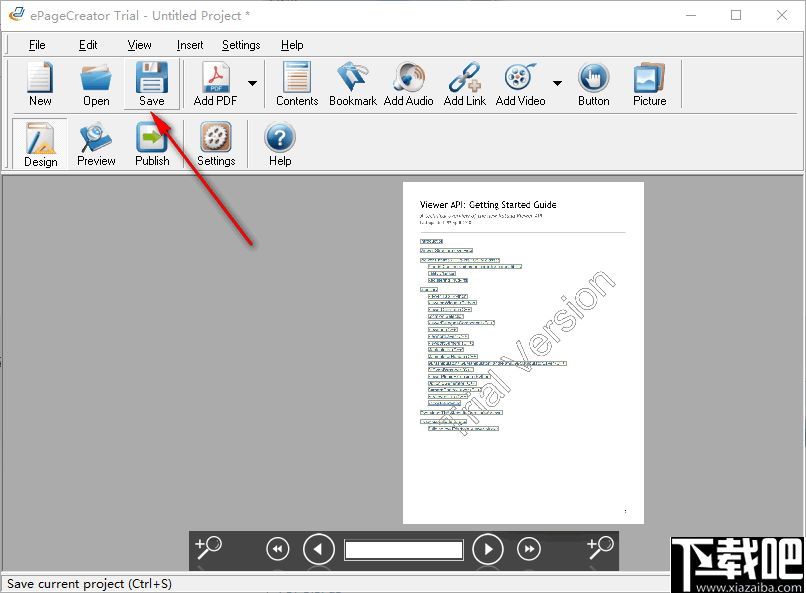Screen dimensions: 806x593
Task: Insert audio with Add Audio
Action: pyautogui.click(x=409, y=84)
